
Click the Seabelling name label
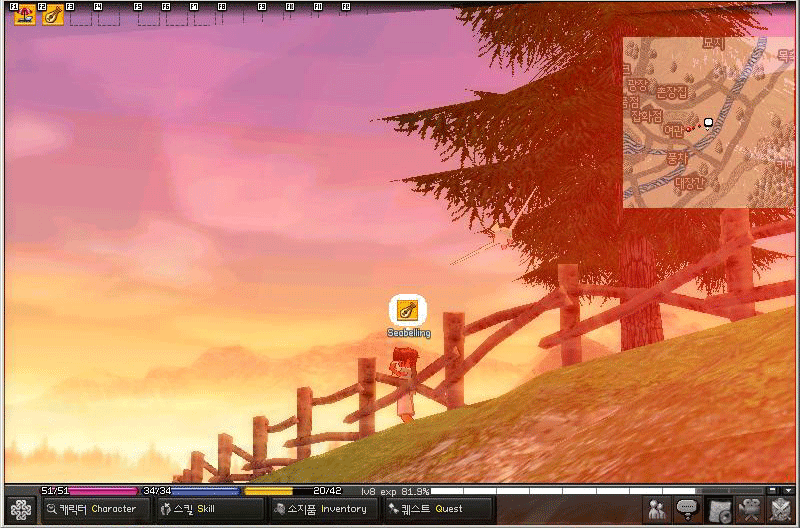pos(409,333)
